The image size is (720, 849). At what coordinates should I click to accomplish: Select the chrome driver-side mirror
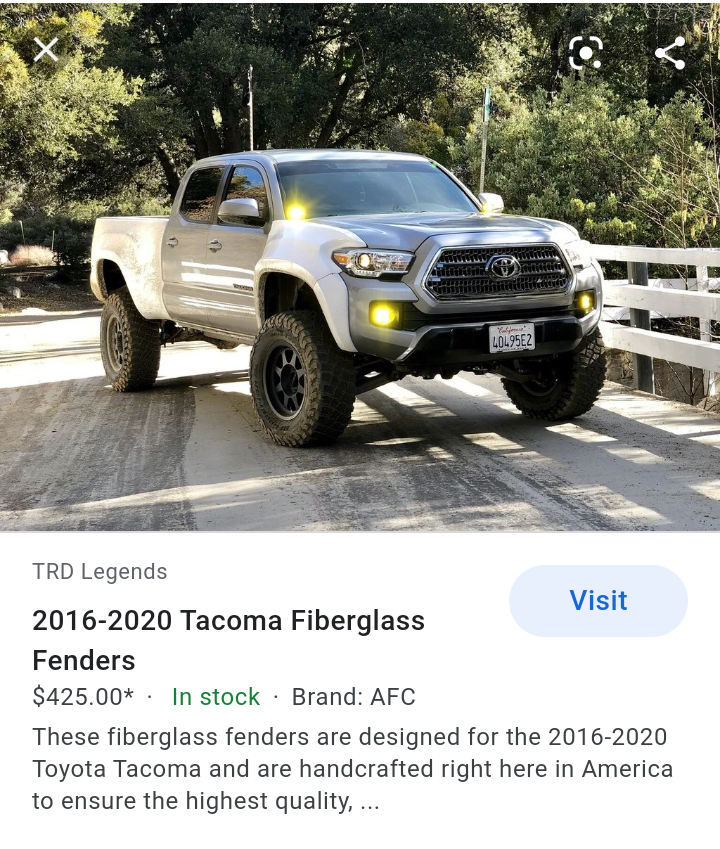coord(240,210)
